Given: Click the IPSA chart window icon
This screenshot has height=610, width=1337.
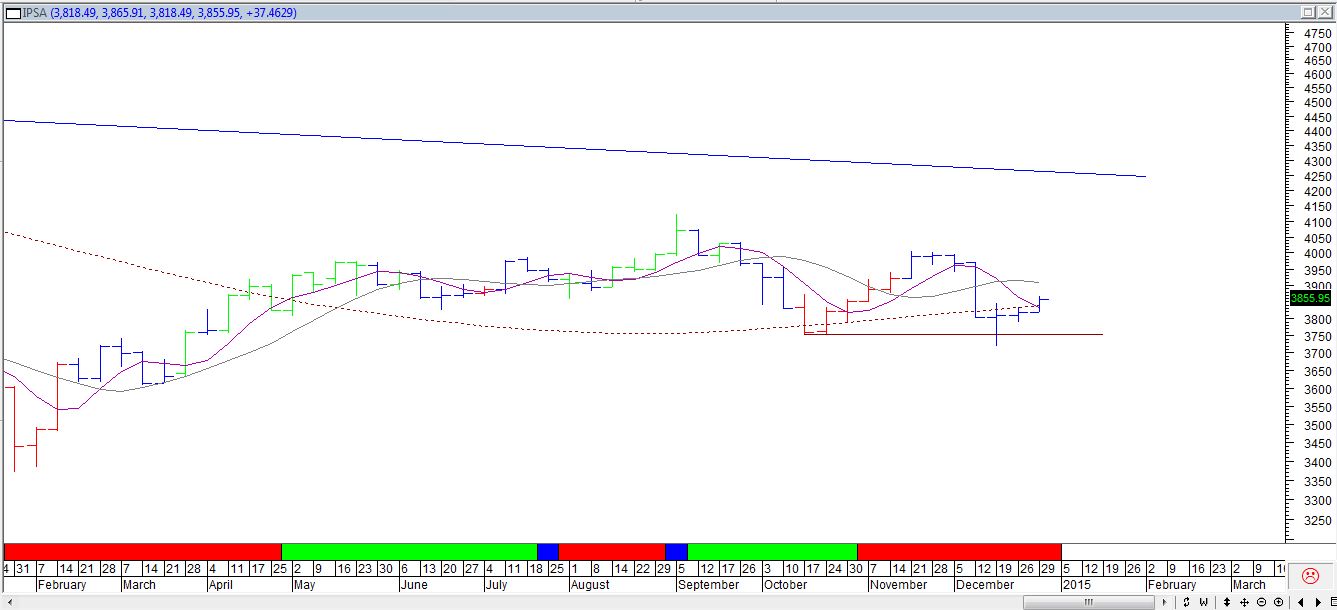Looking at the screenshot, I should (12, 12).
